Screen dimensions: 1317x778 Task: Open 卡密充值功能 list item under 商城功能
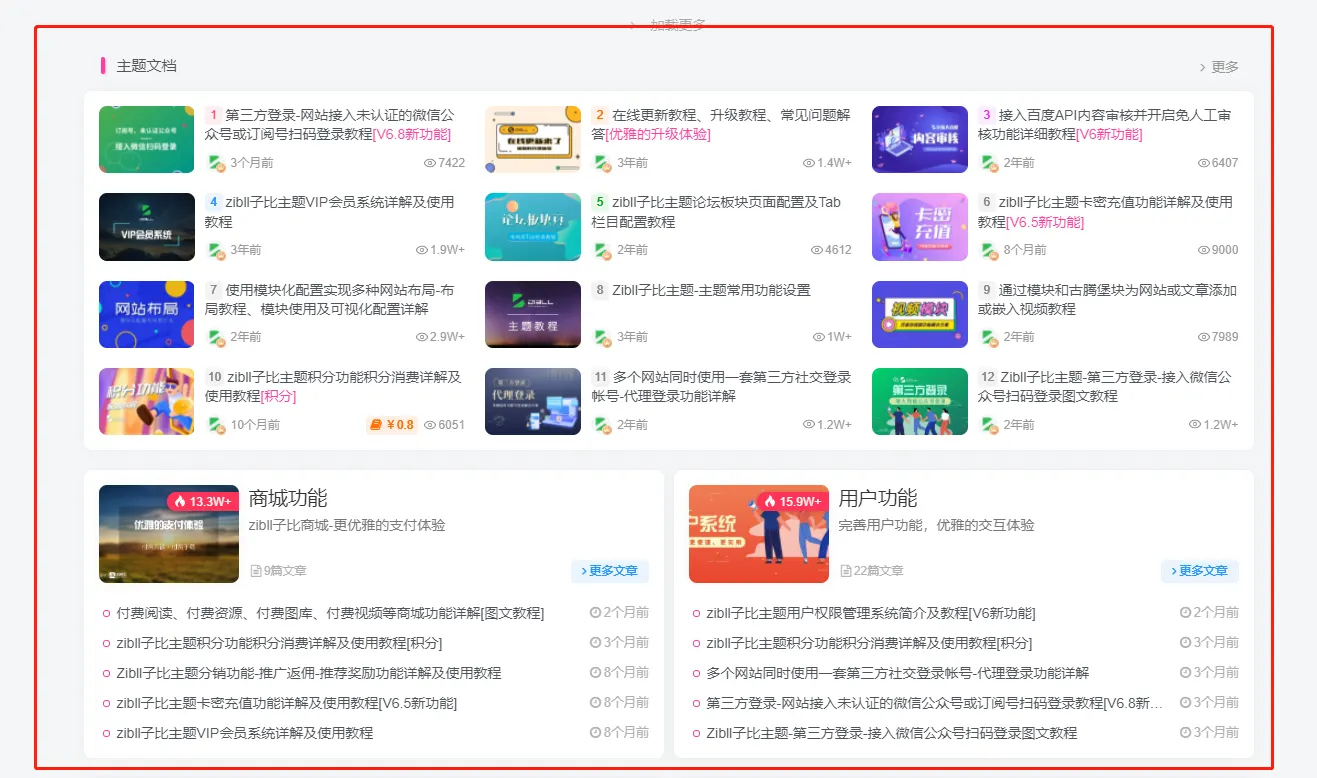point(287,703)
